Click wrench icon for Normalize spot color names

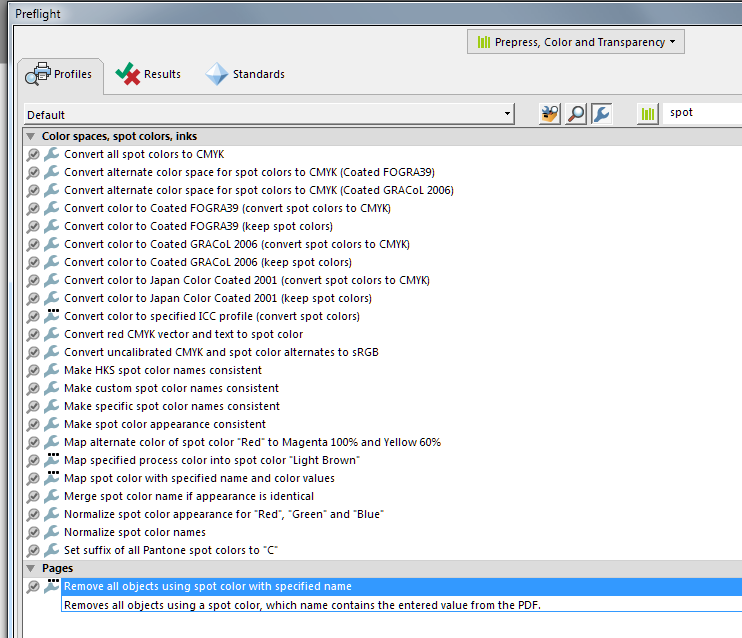coord(51,532)
